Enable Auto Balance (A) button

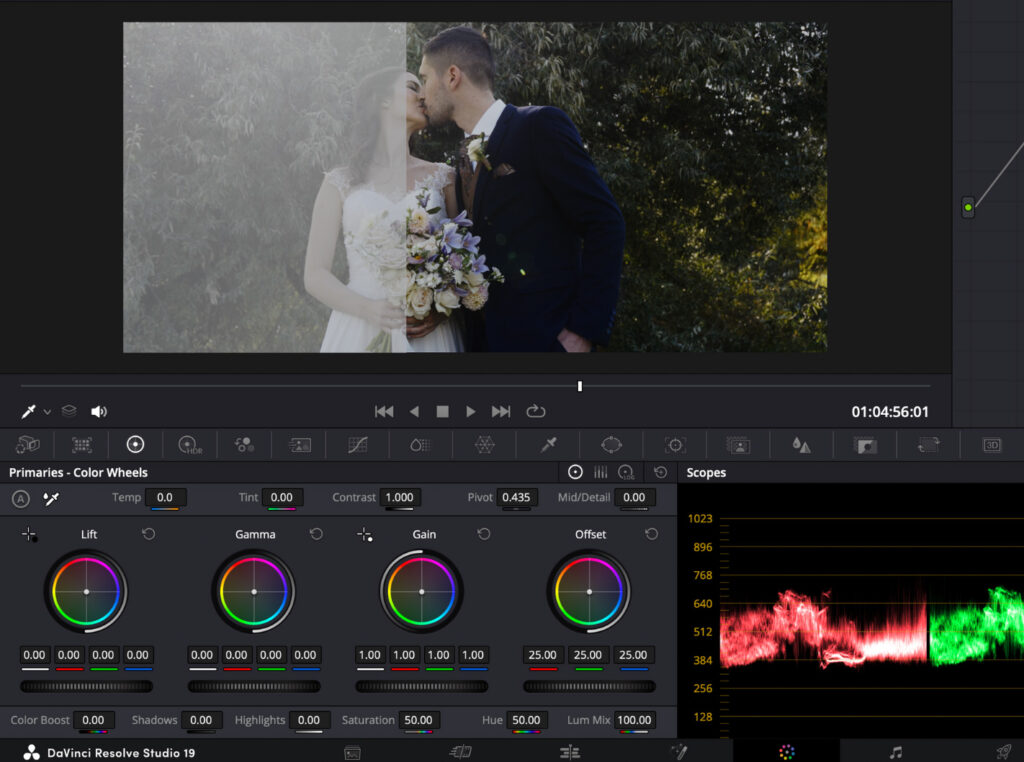pyautogui.click(x=21, y=498)
